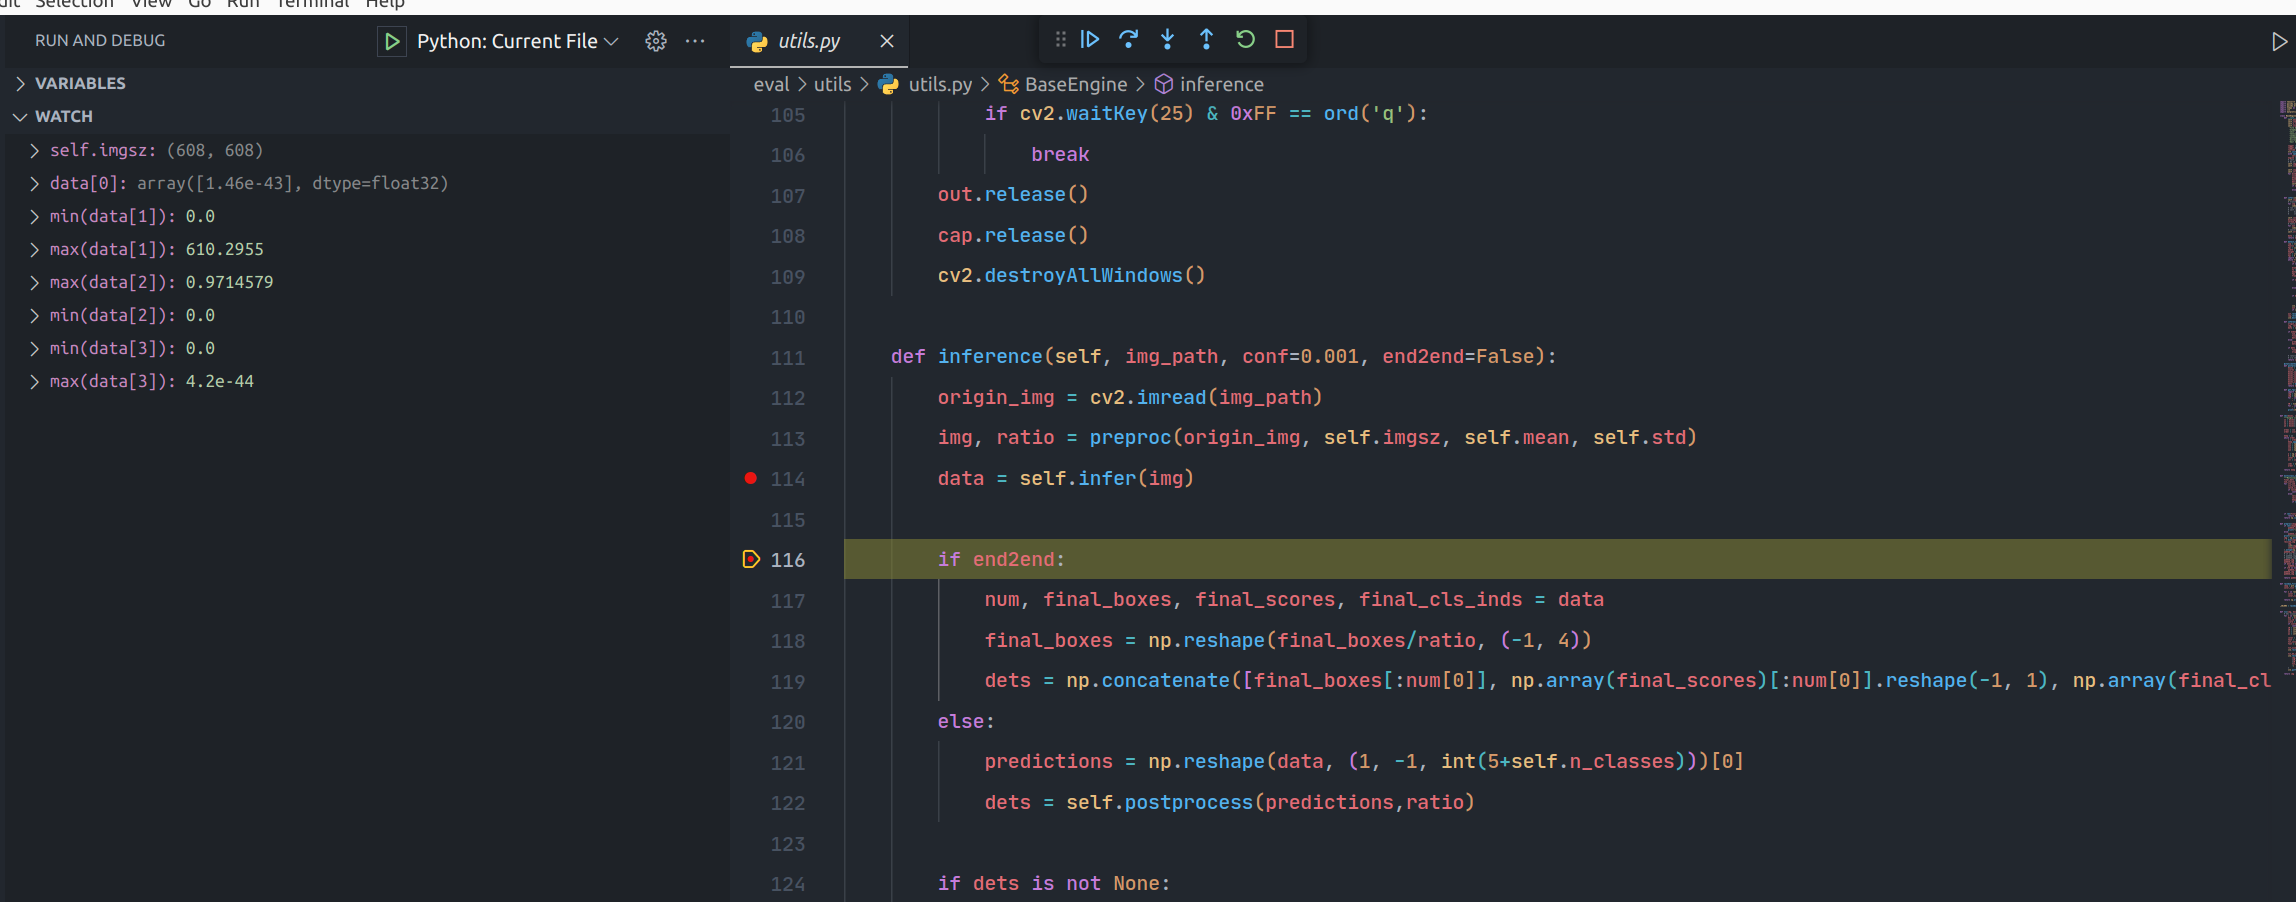
Task: Click the inference breadcrumb
Action: [1222, 84]
